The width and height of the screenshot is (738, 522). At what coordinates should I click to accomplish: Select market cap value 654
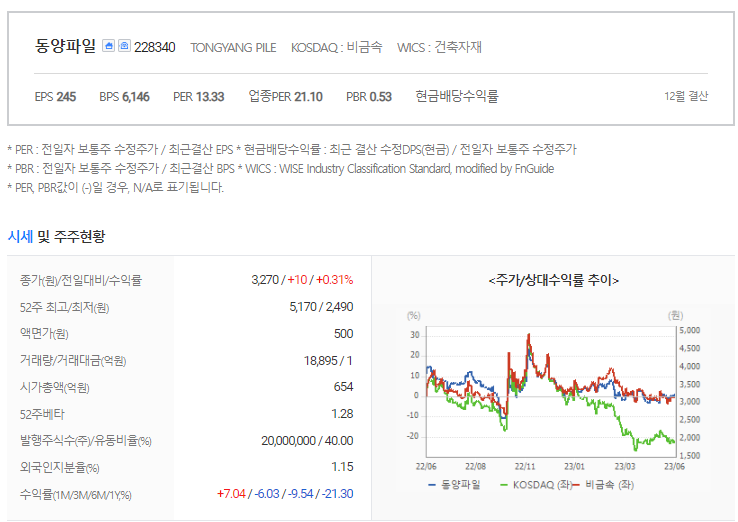click(344, 387)
